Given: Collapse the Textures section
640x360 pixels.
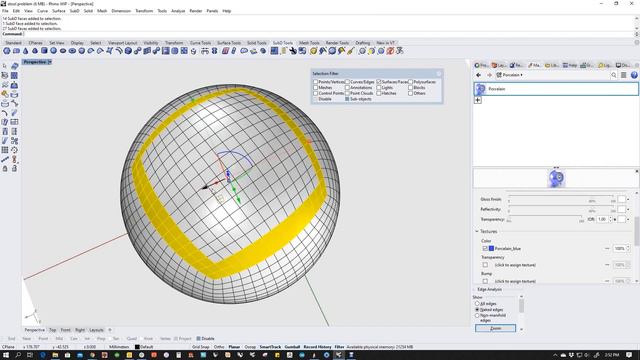Looking at the screenshot, I should [477, 231].
